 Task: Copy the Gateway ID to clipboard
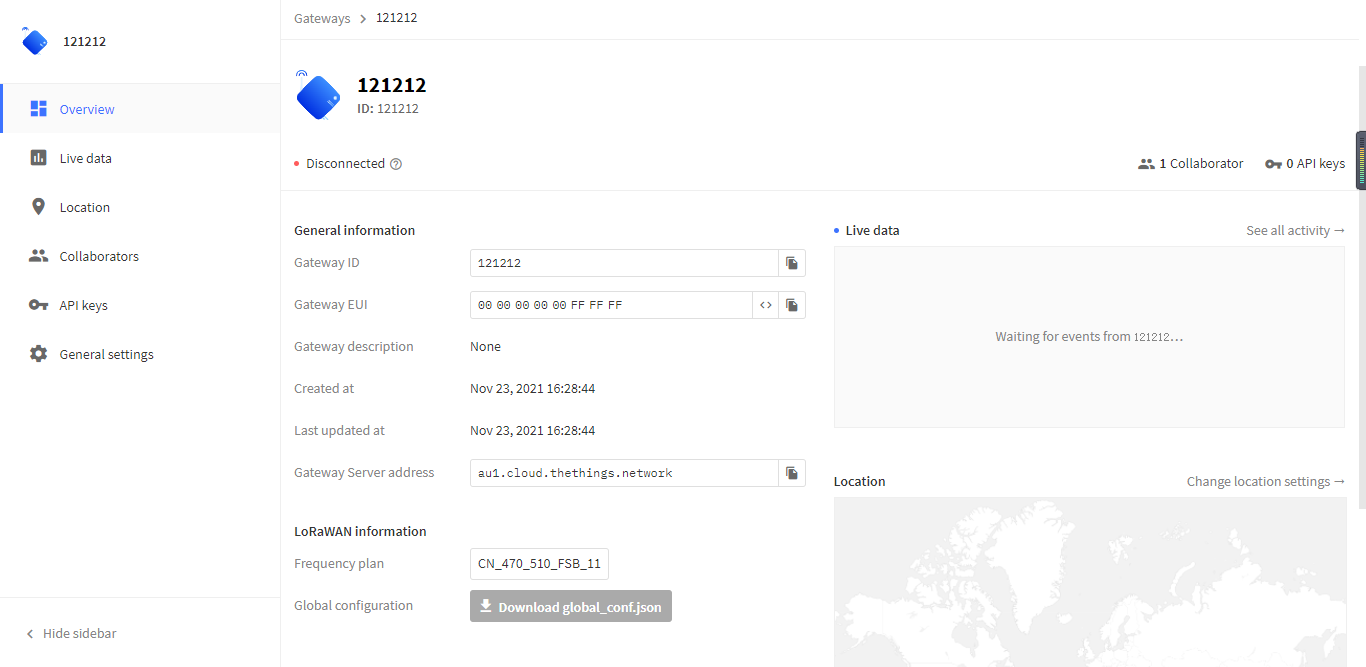(791, 263)
